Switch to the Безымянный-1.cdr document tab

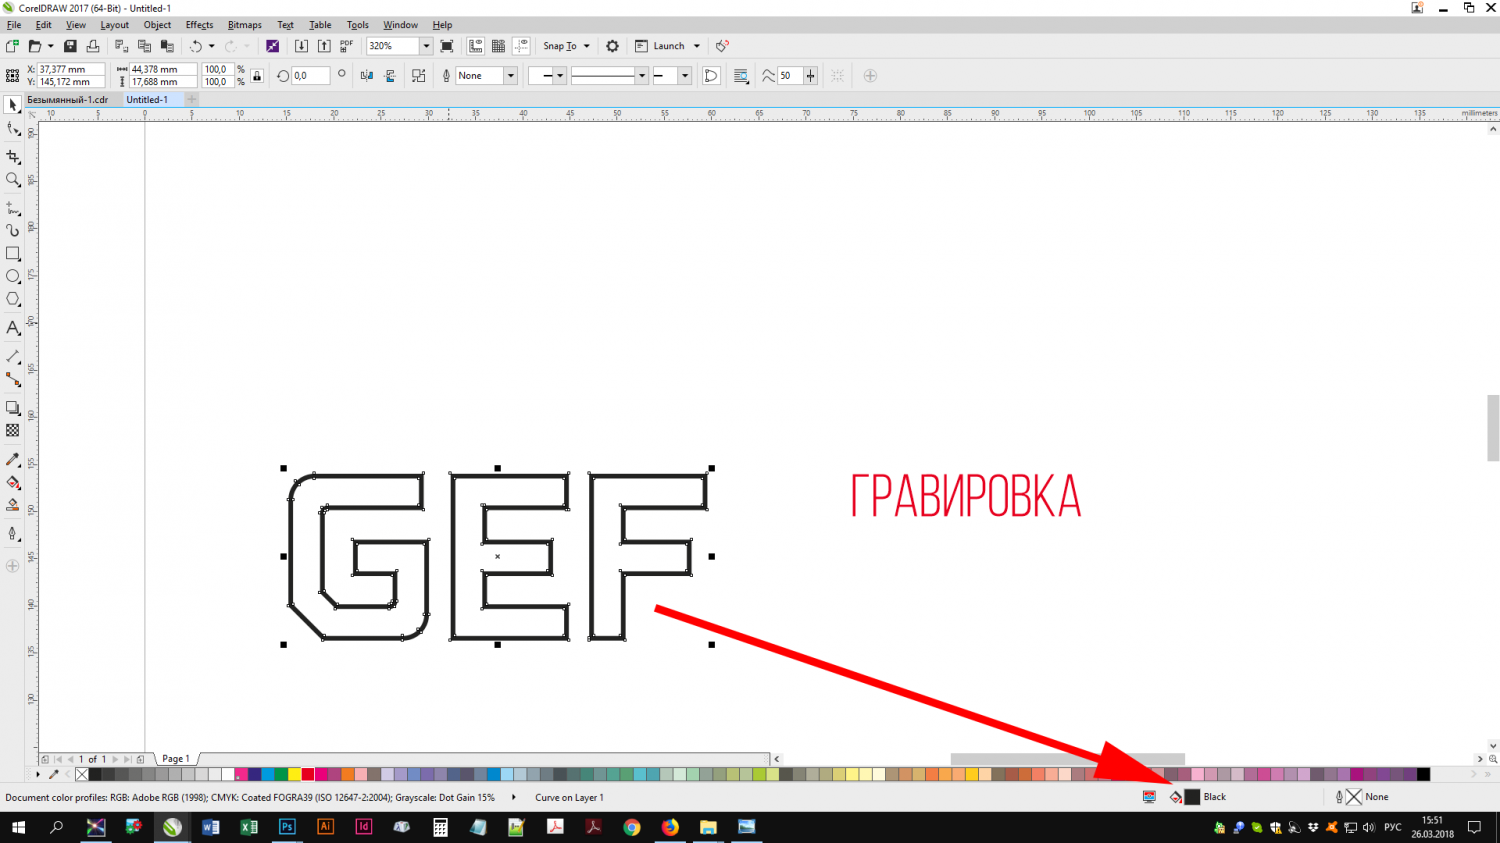[67, 100]
